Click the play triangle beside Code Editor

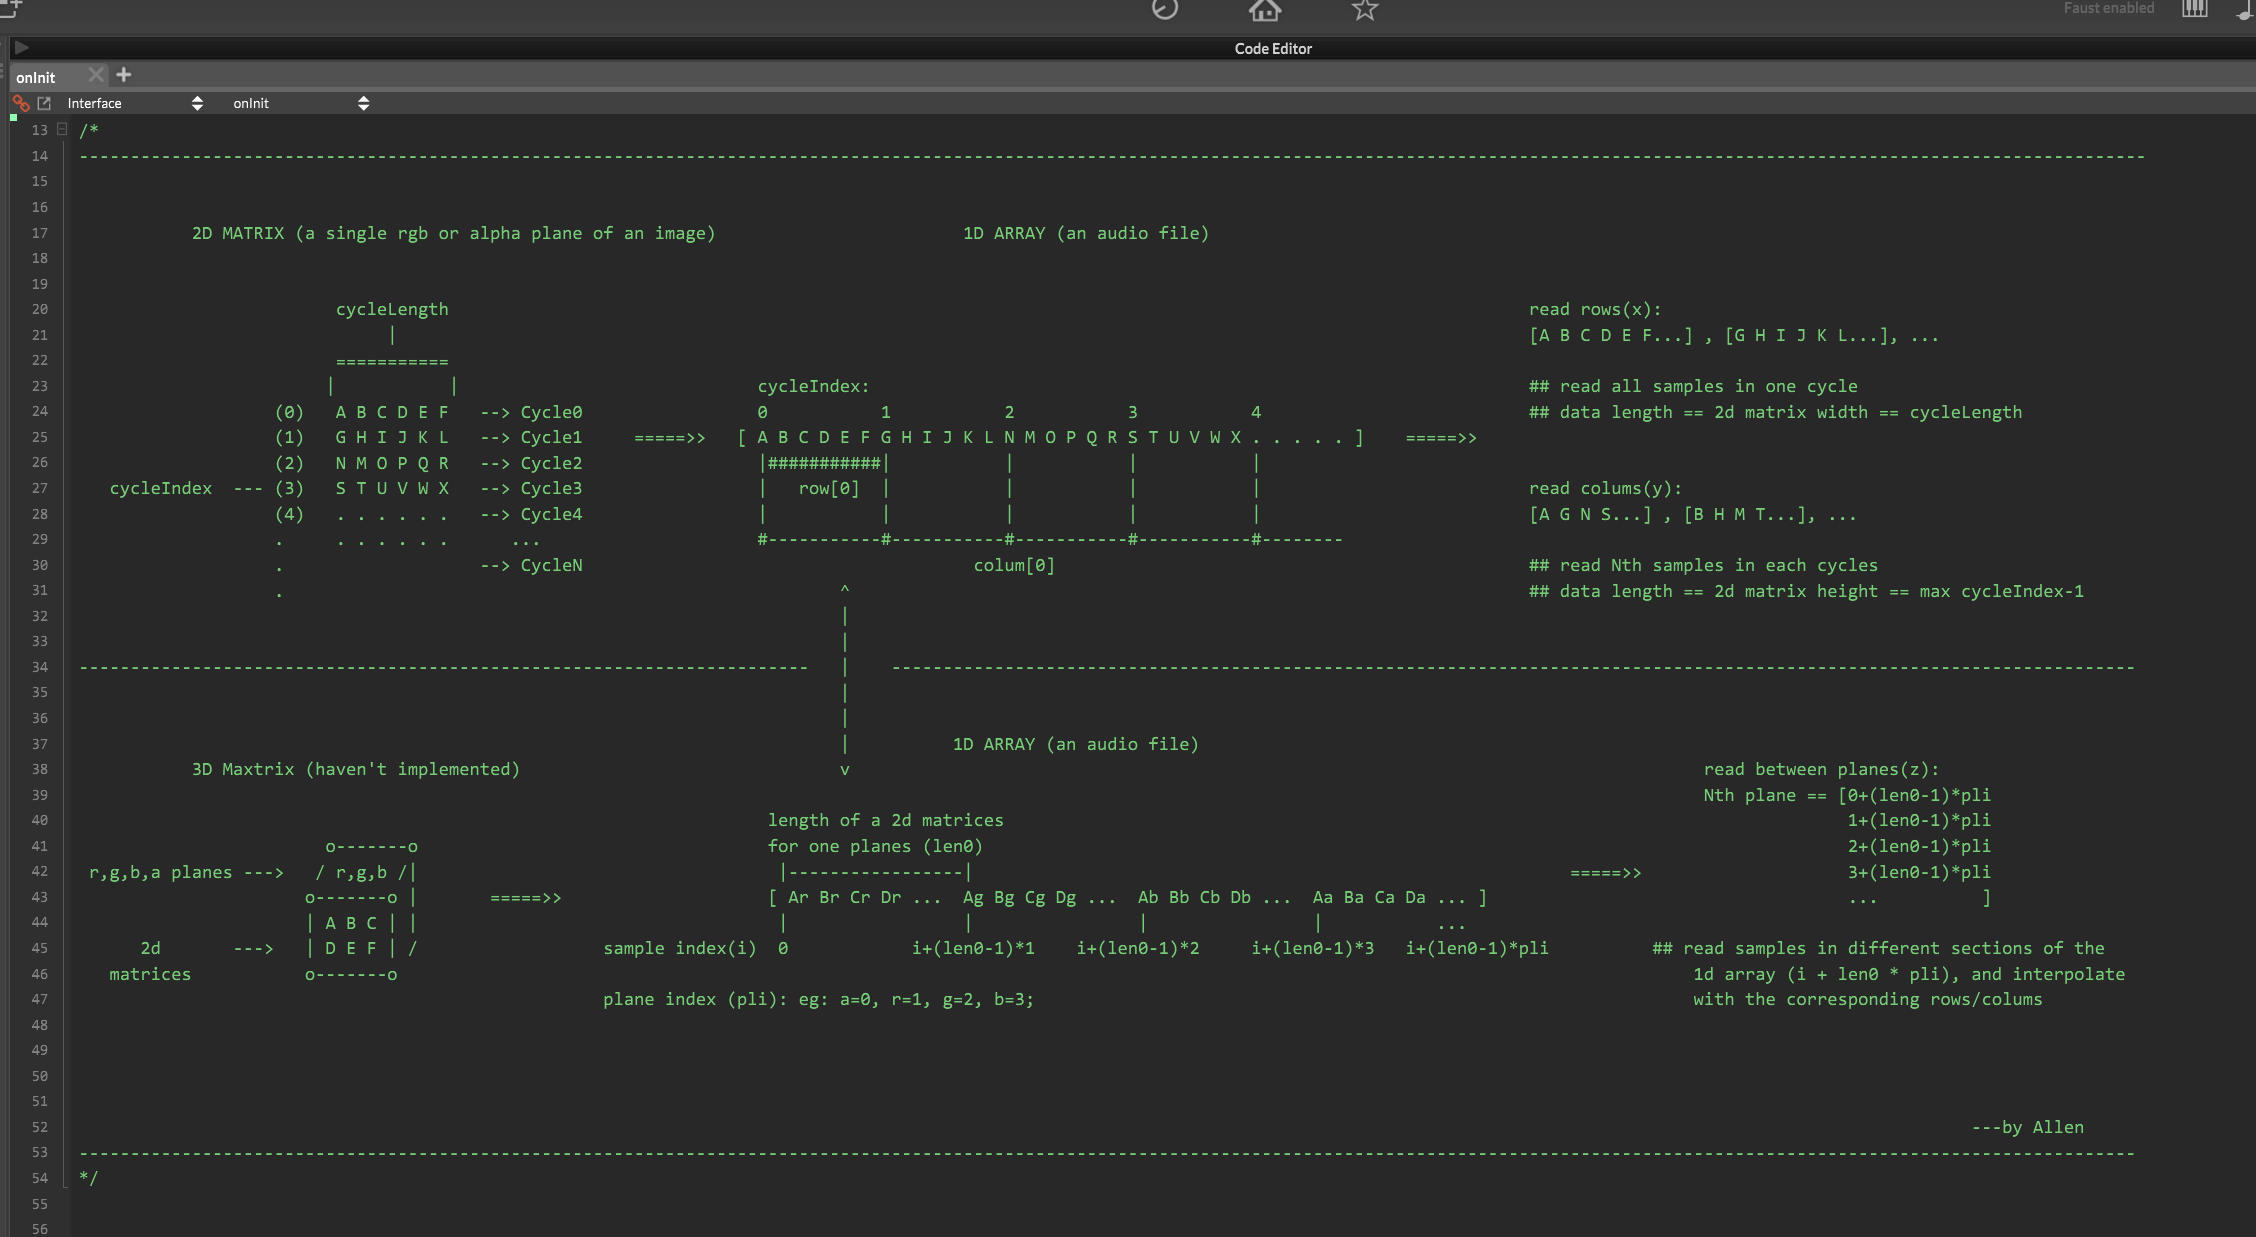pos(21,48)
